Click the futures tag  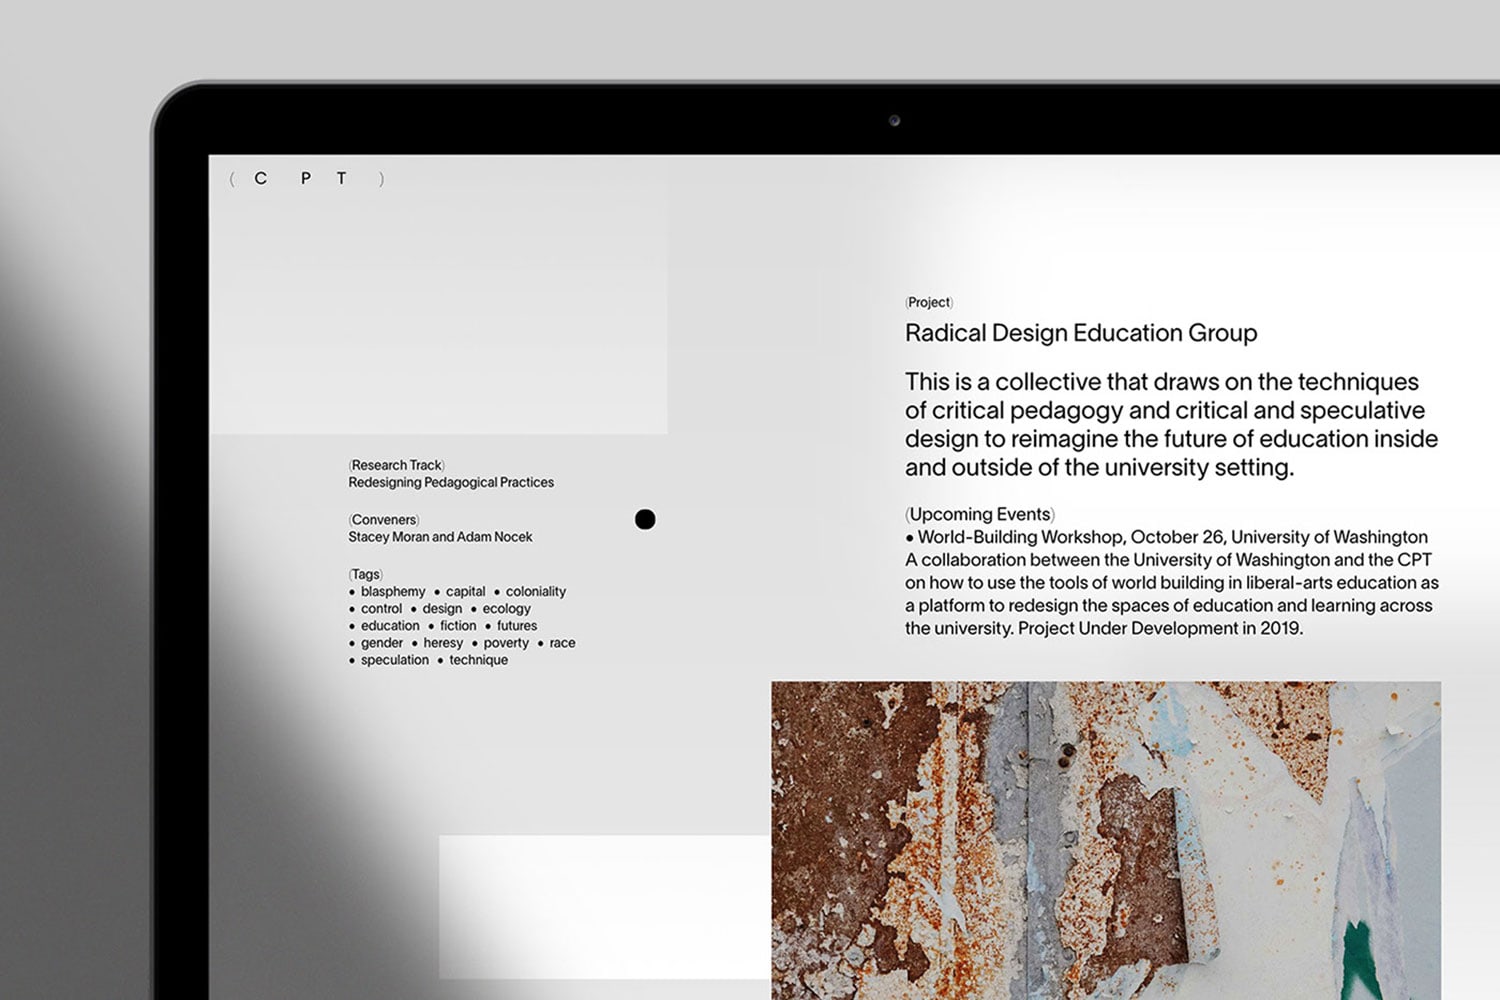(x=516, y=626)
